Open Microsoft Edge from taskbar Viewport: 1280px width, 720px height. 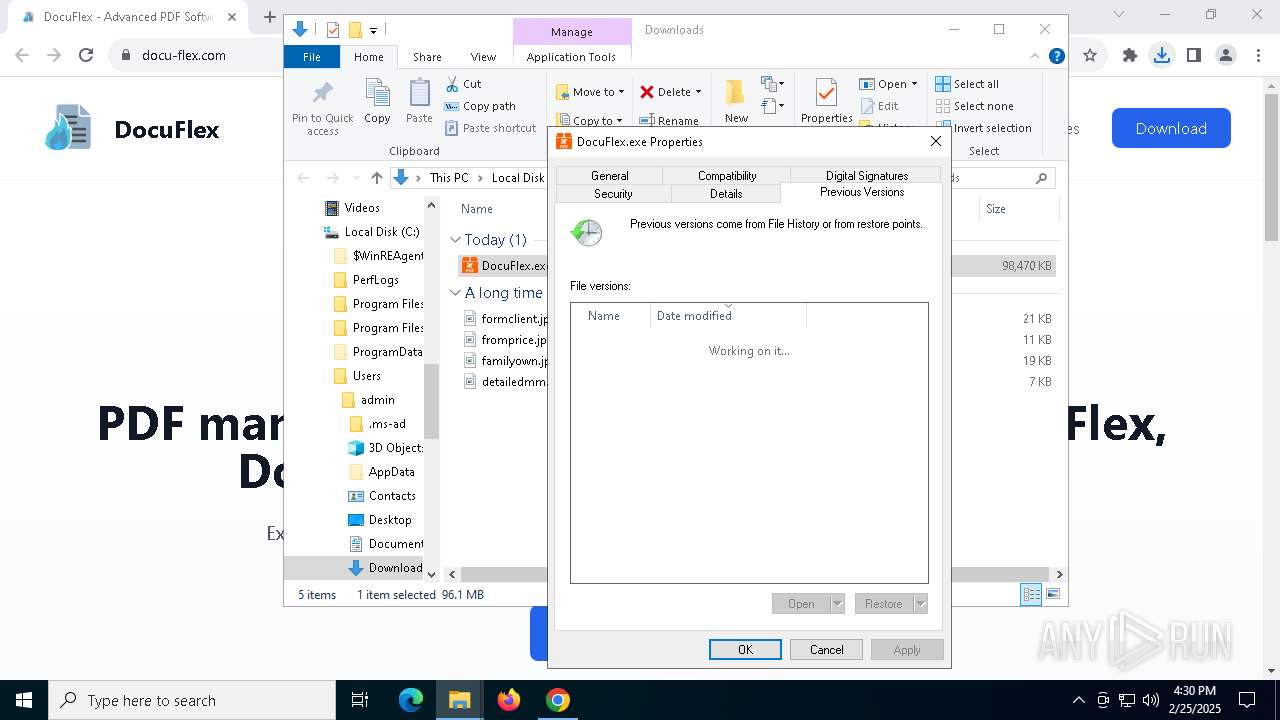tap(411, 700)
